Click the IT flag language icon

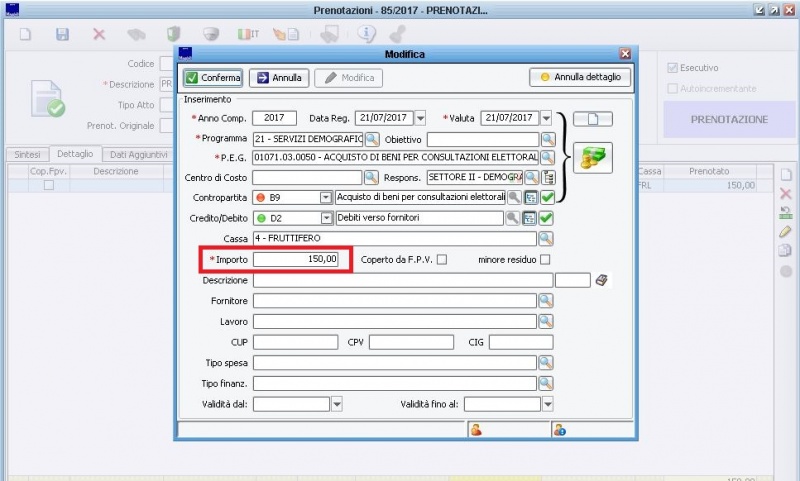click(248, 34)
